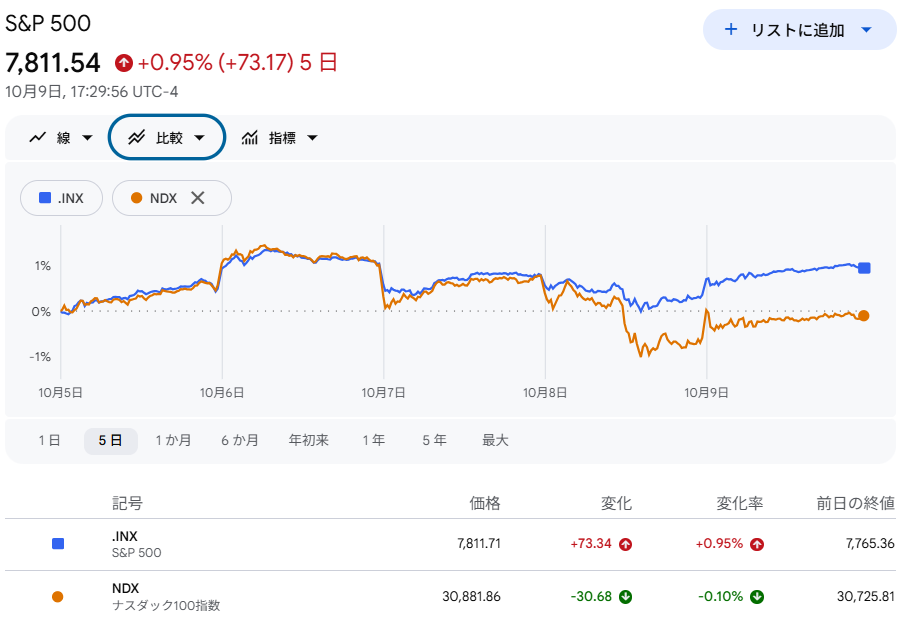This screenshot has width=906, height=620.
Task: Select the 1日 time range
Action: (x=49, y=440)
